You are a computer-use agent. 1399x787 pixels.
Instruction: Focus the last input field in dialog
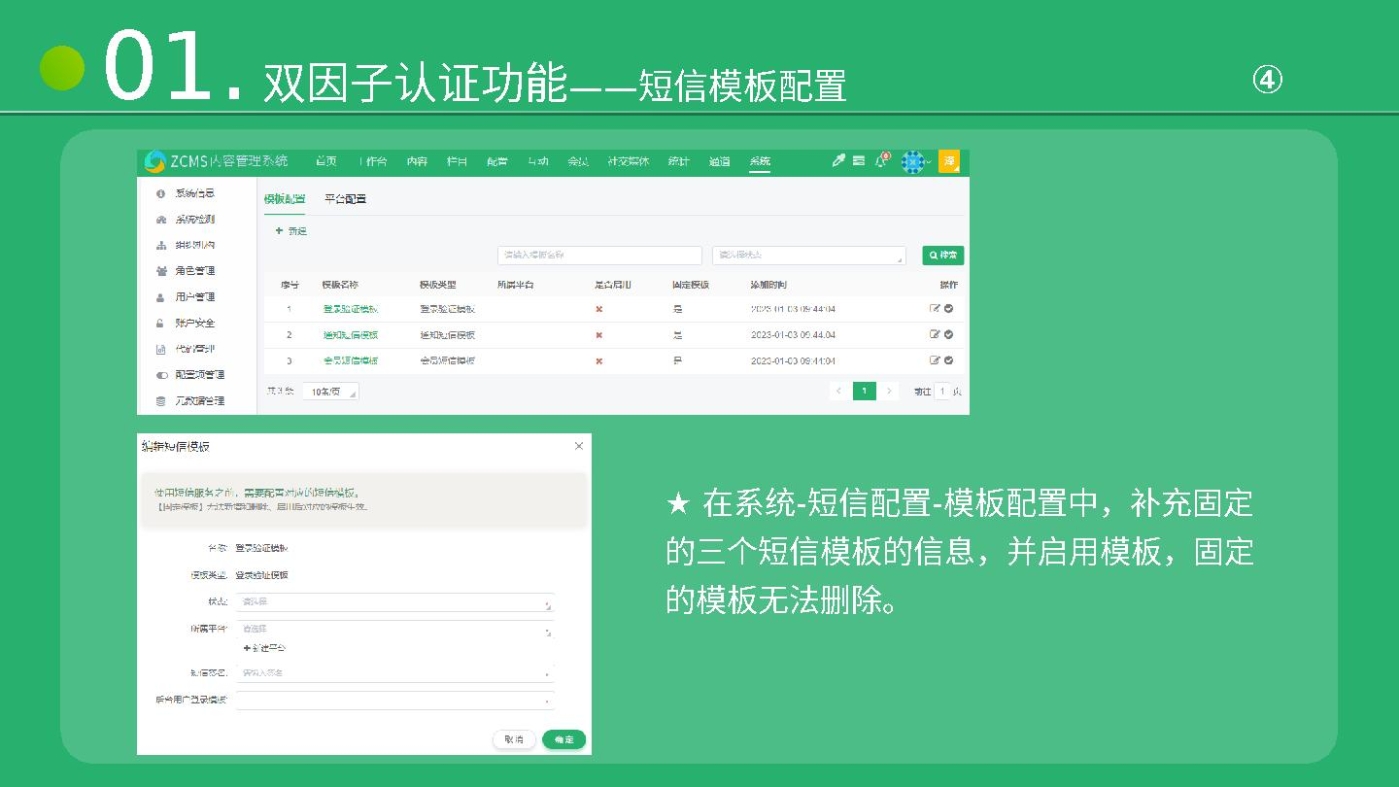[x=394, y=700]
